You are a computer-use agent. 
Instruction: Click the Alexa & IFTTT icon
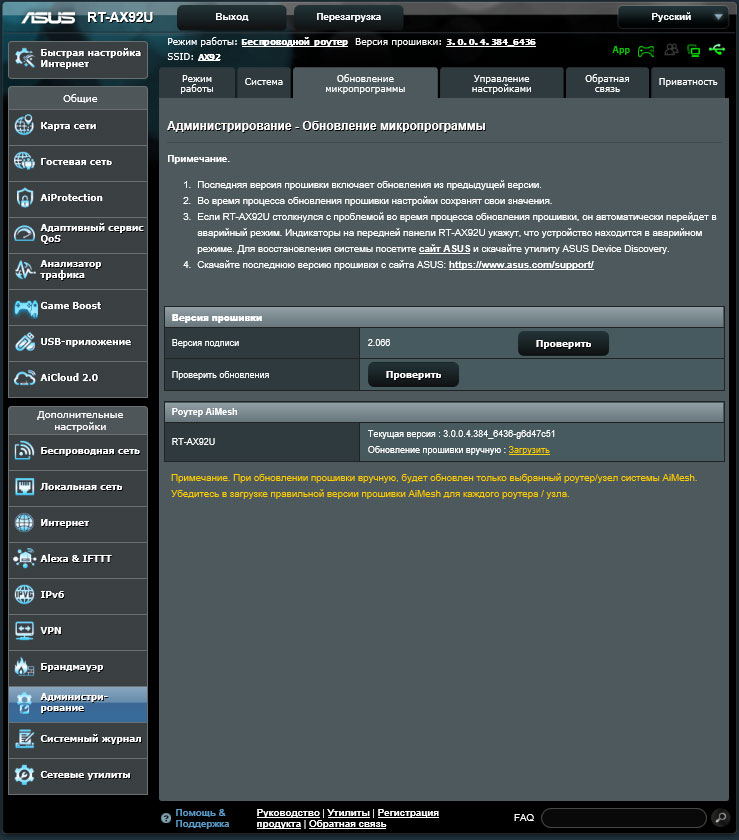pyautogui.click(x=25, y=559)
